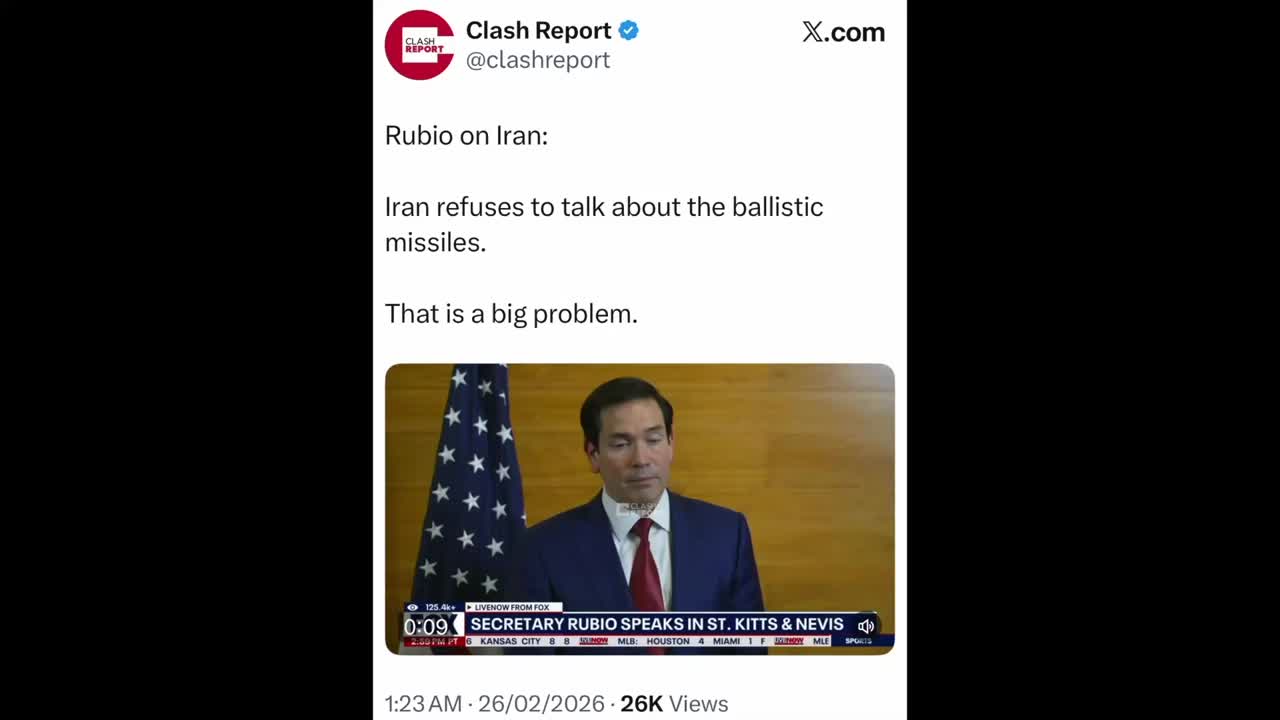Click the X.com logo
This screenshot has height=720, width=1280.
843,32
